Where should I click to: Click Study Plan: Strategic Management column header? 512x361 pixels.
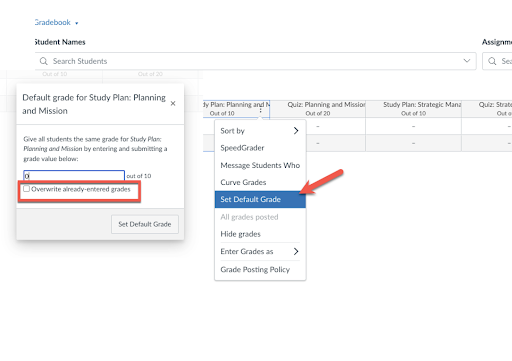click(x=413, y=109)
